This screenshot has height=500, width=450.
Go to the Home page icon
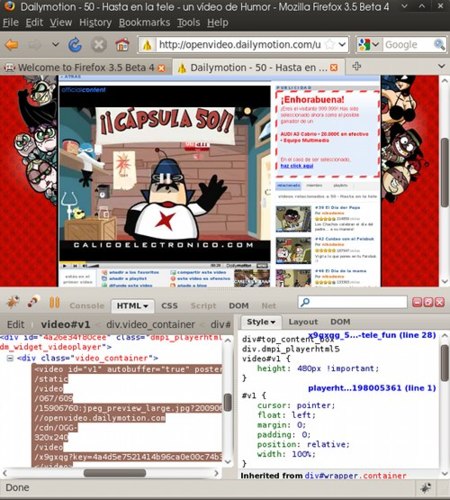[122, 44]
